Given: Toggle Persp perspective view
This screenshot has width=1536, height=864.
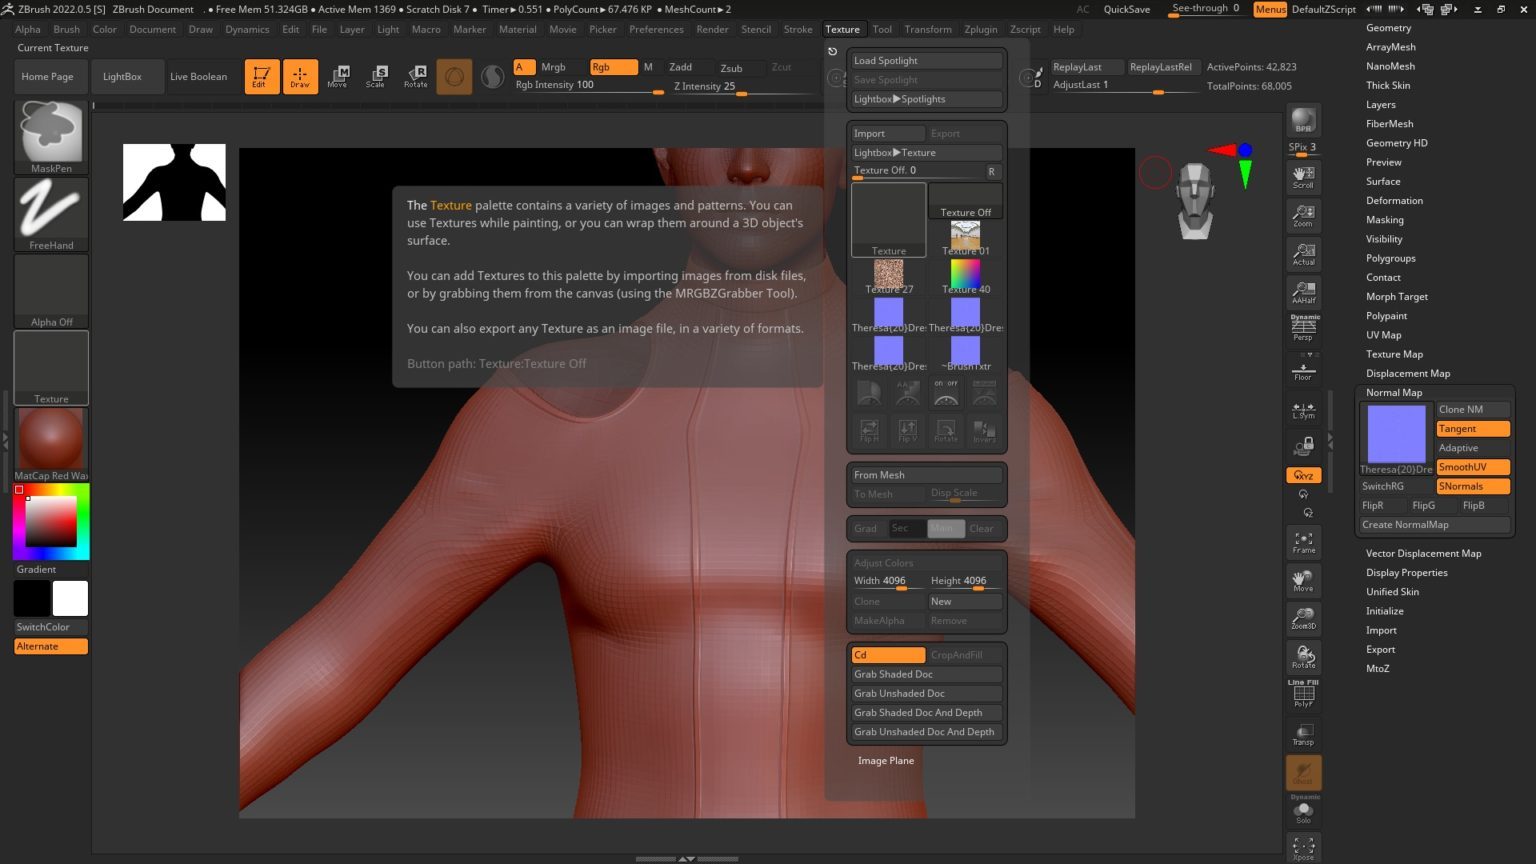Looking at the screenshot, I should point(1303,328).
